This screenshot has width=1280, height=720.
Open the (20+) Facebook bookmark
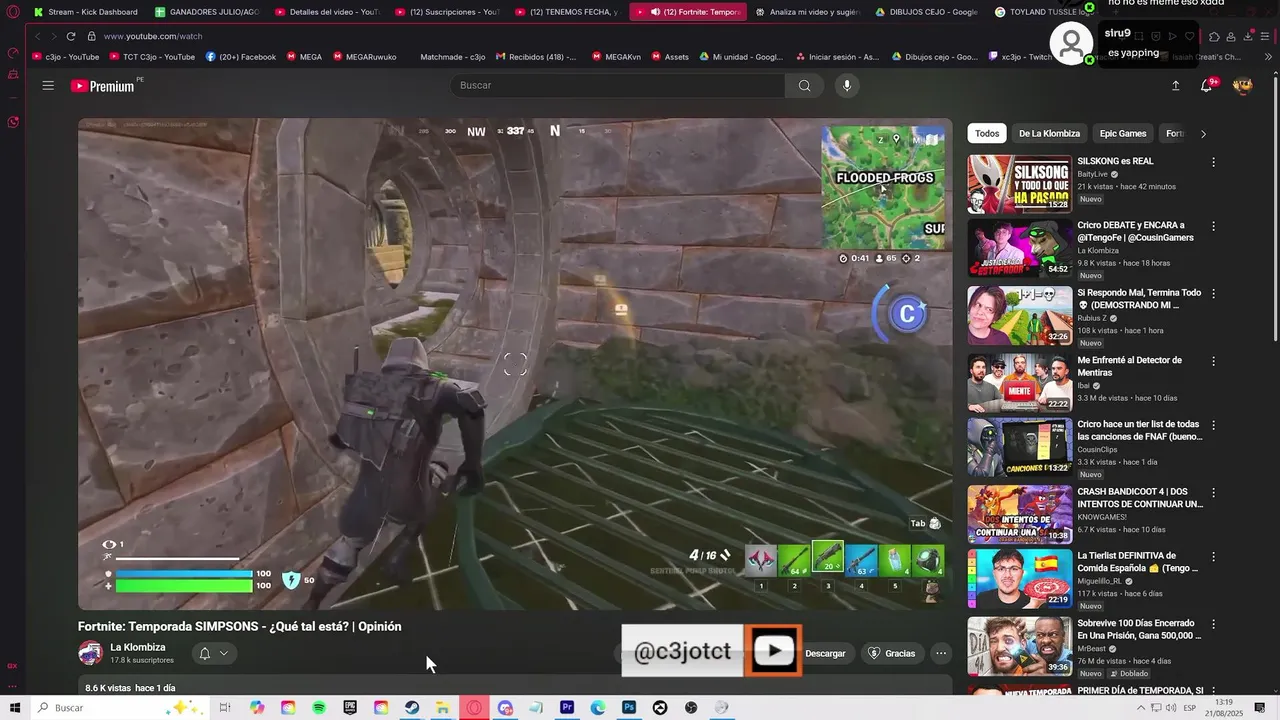point(241,57)
